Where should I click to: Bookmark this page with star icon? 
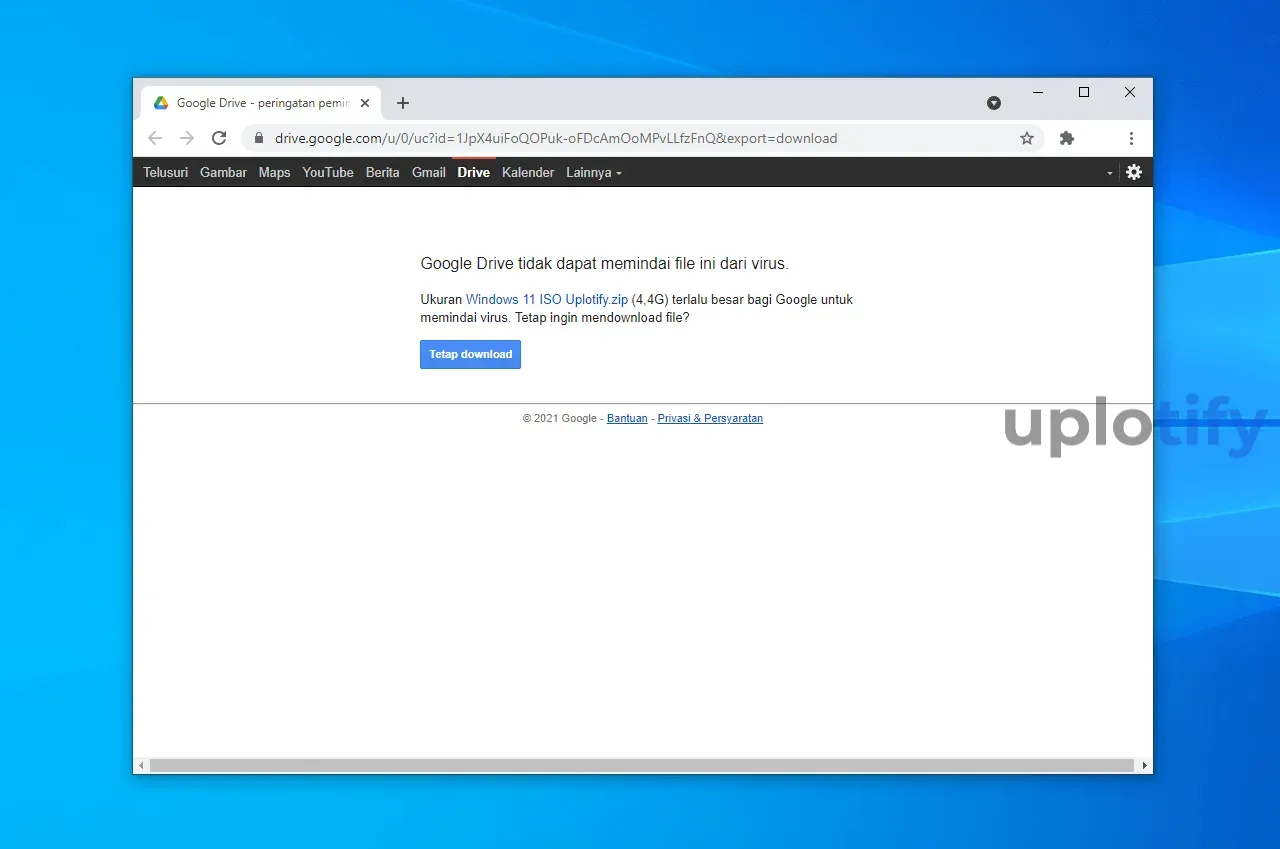pos(1027,138)
